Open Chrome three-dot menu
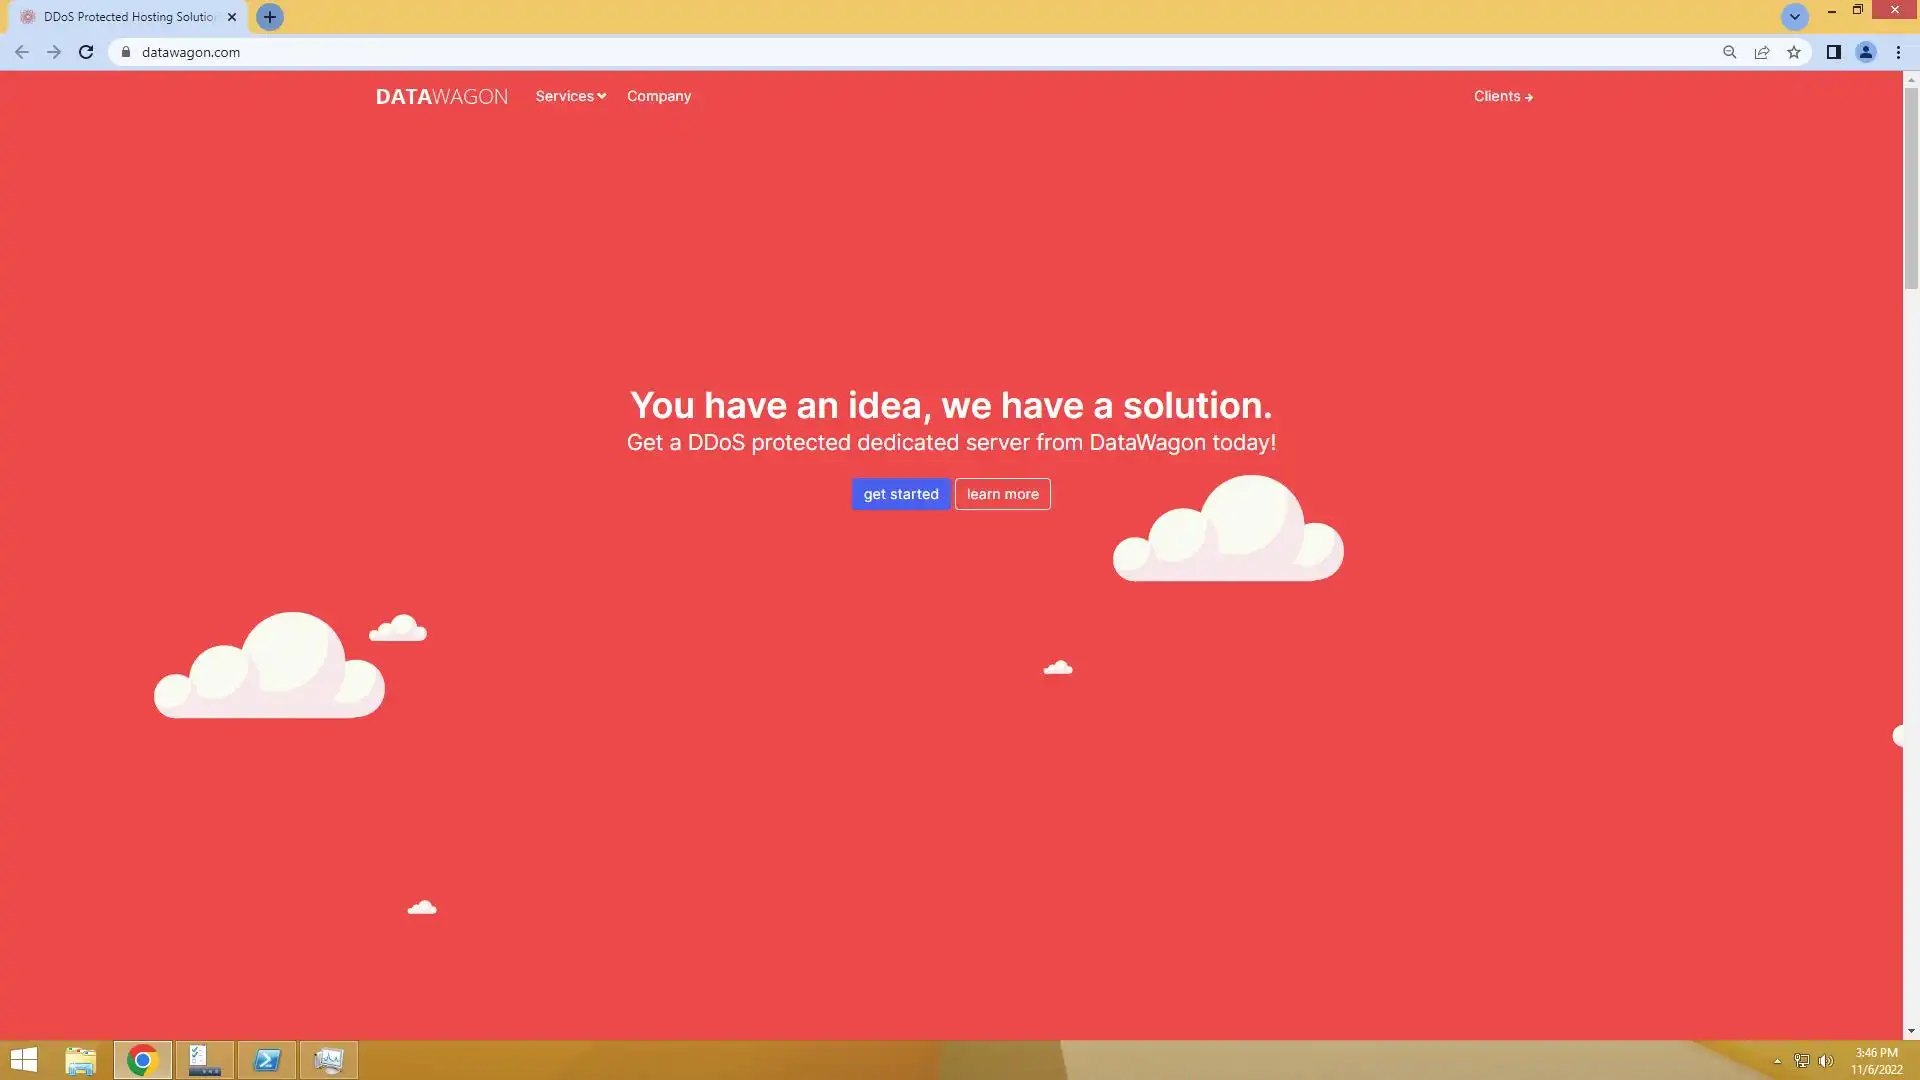Image resolution: width=1920 pixels, height=1080 pixels. [1898, 52]
